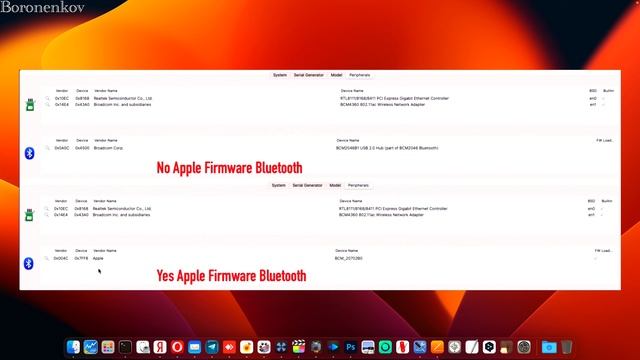The image size is (640, 360).
Task: Click the BCM2046B1 USB 2.0 Hub device name
Action: [x=387, y=148]
